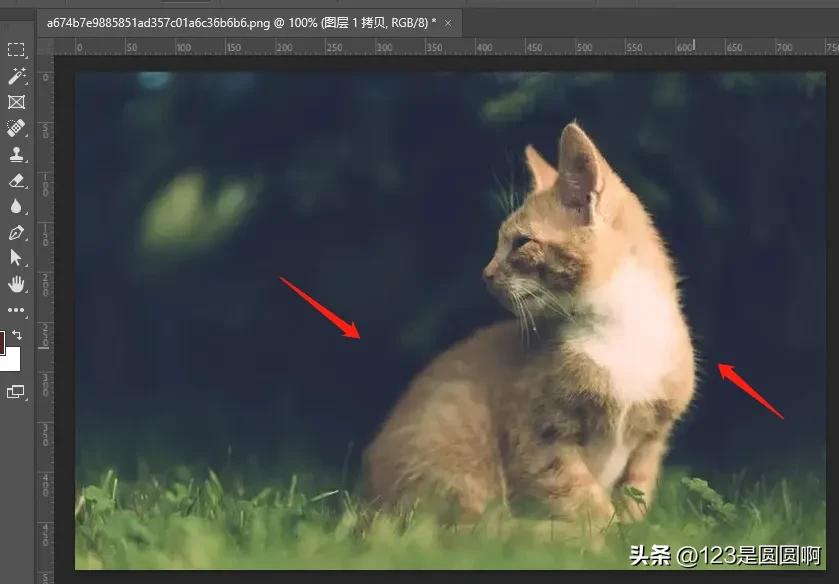Select the Magic Wand tool

[16, 74]
